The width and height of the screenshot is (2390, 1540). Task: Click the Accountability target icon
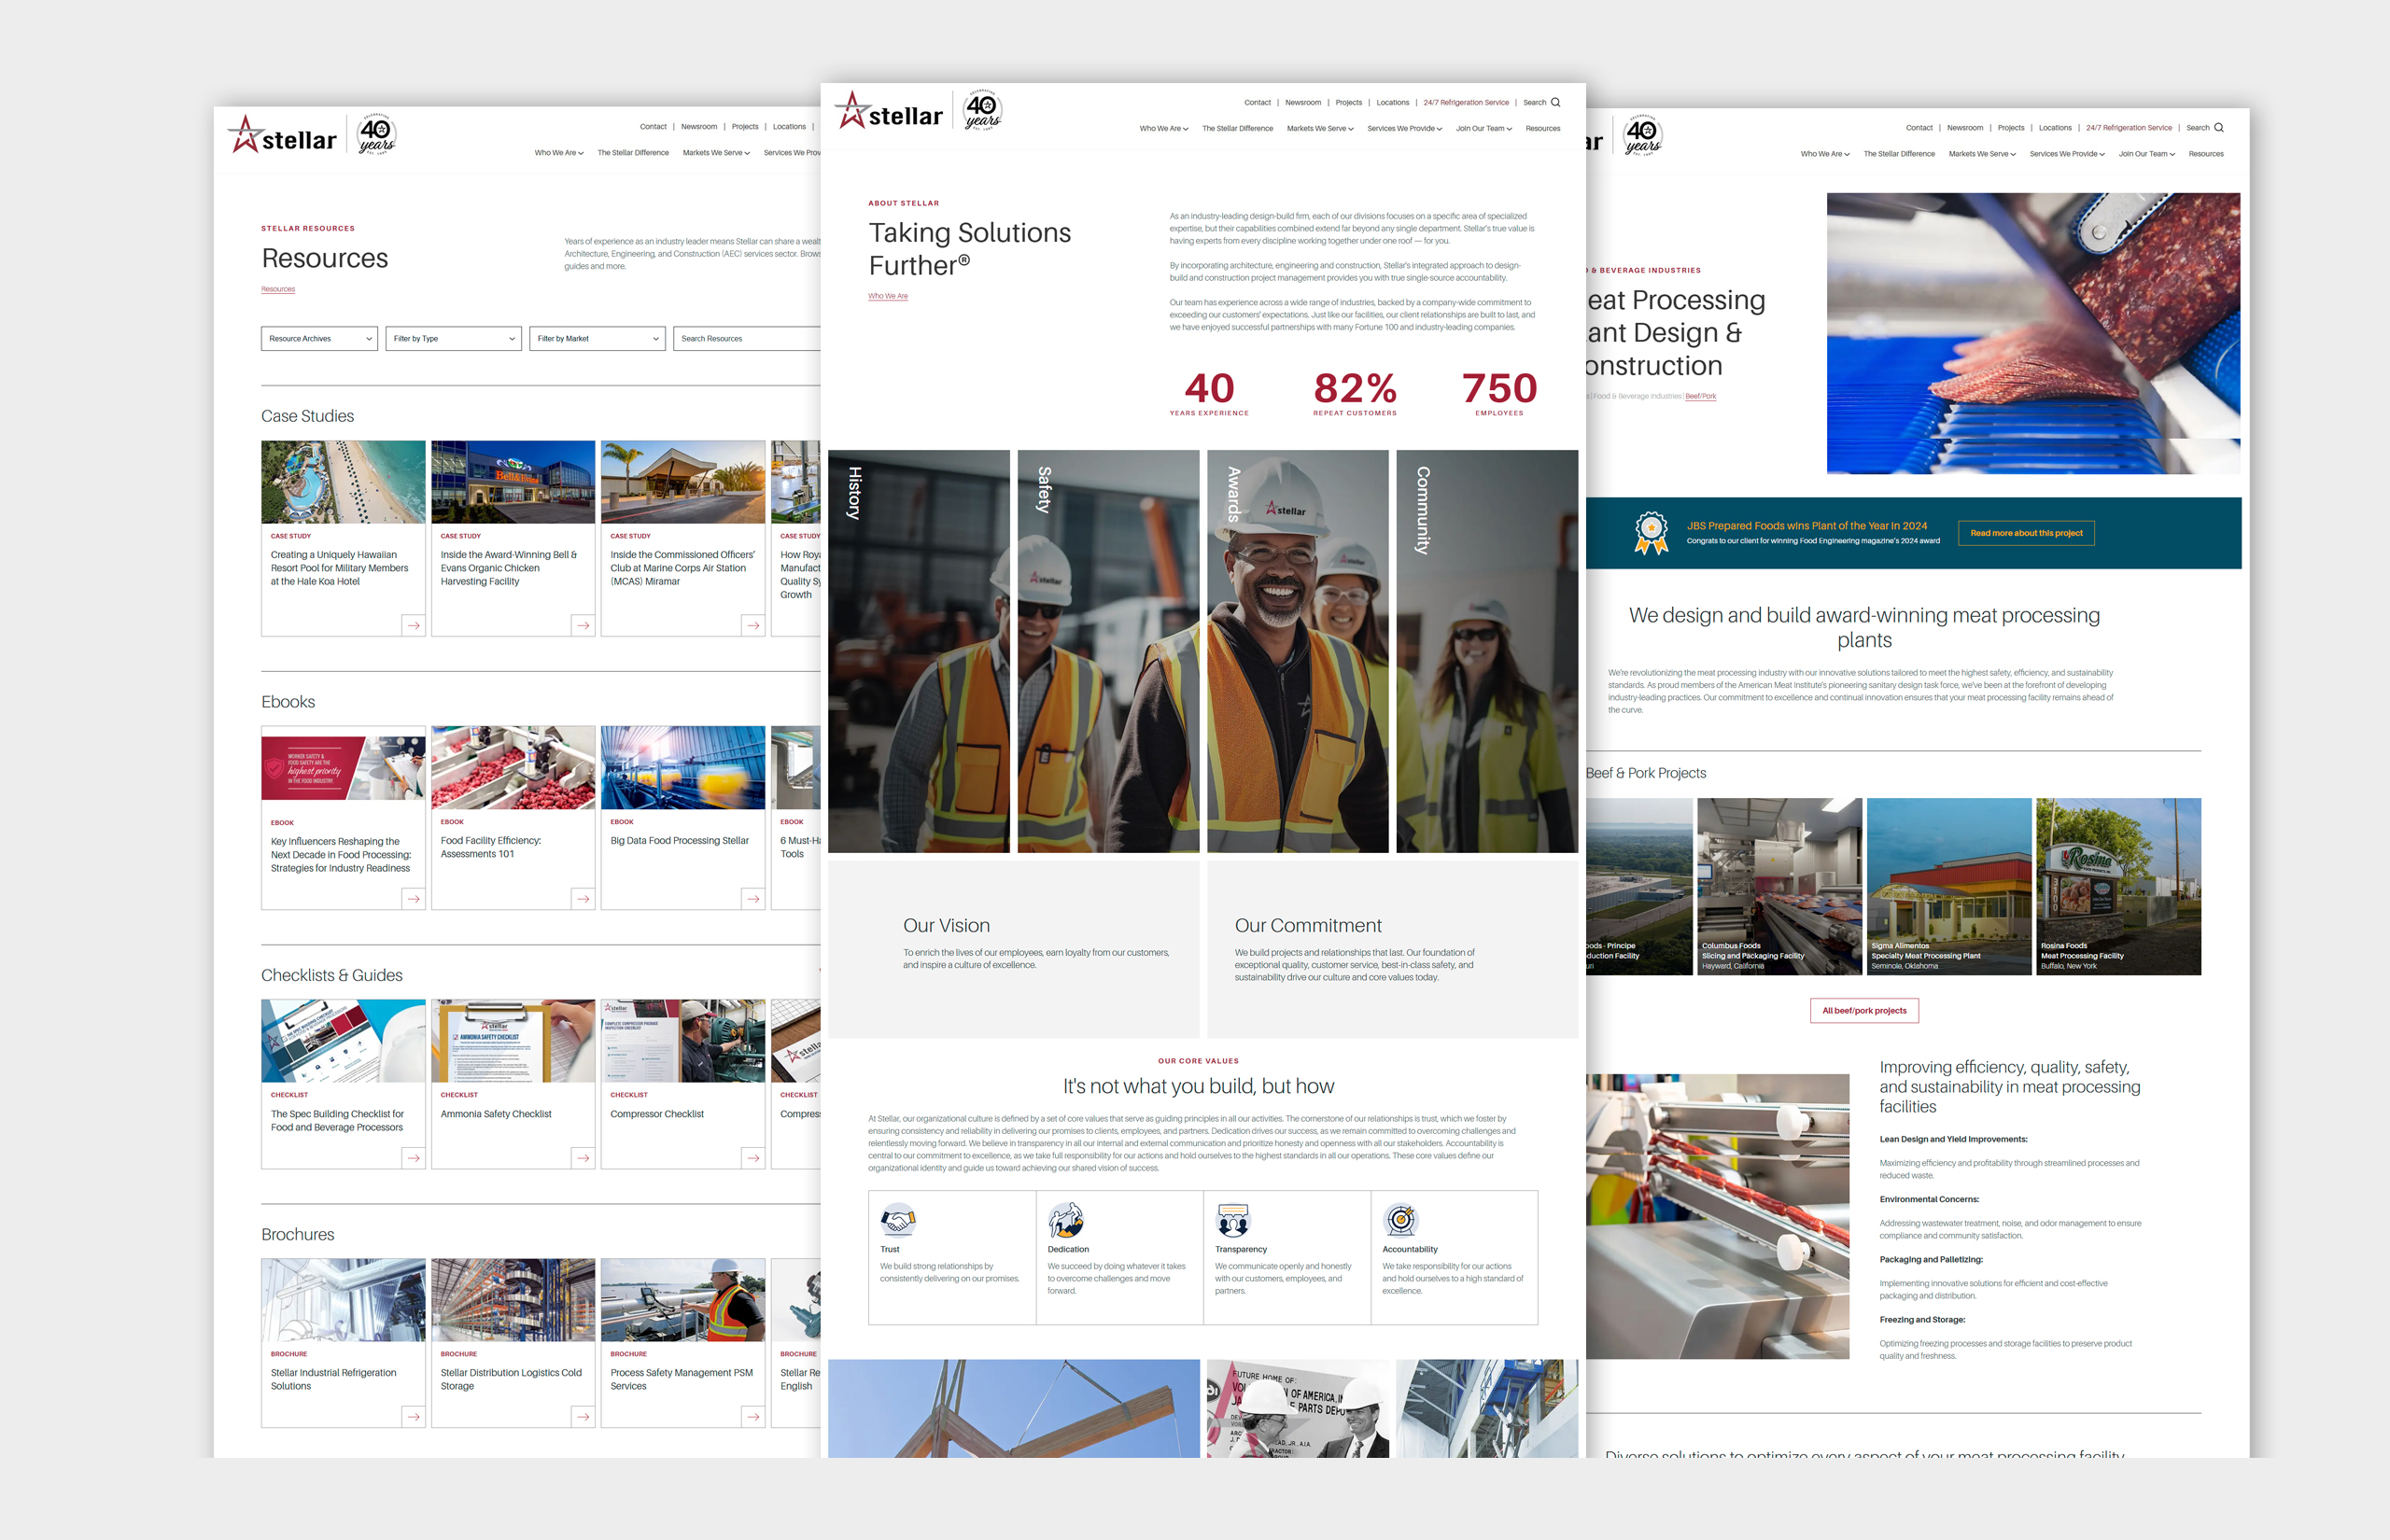coord(1401,1221)
